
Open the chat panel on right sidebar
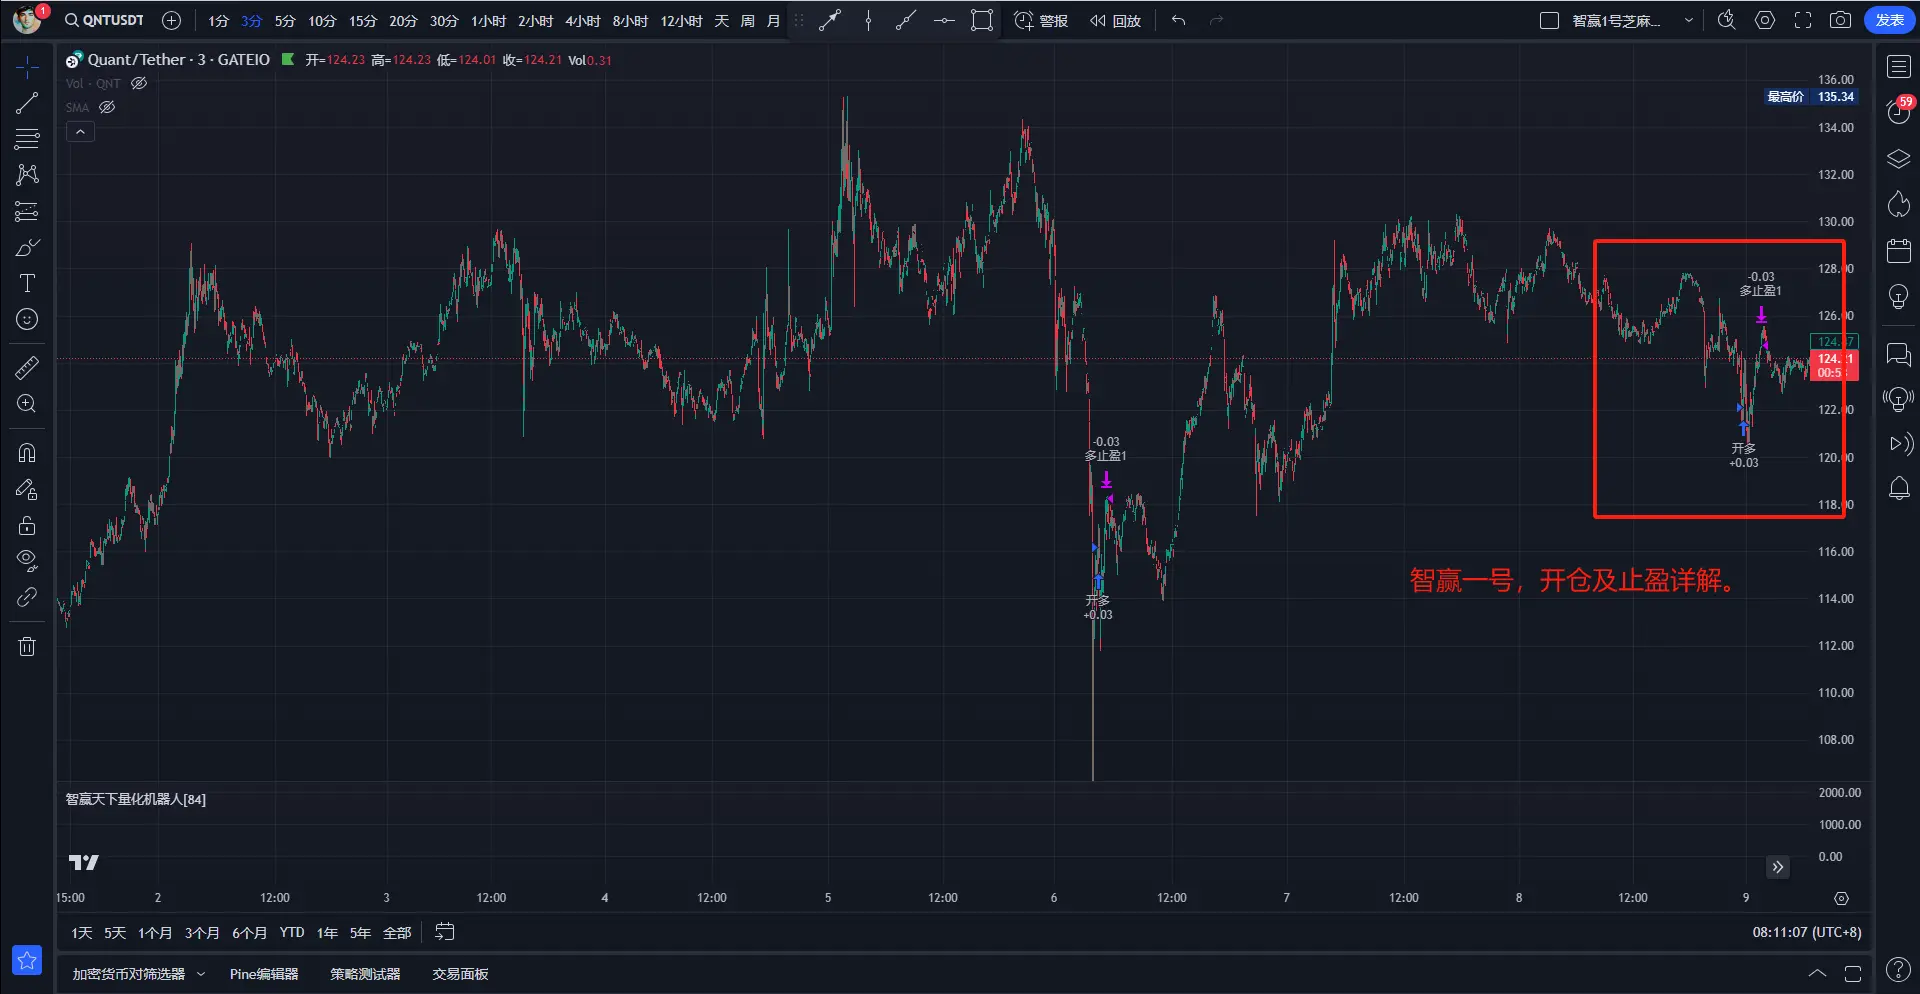1898,354
